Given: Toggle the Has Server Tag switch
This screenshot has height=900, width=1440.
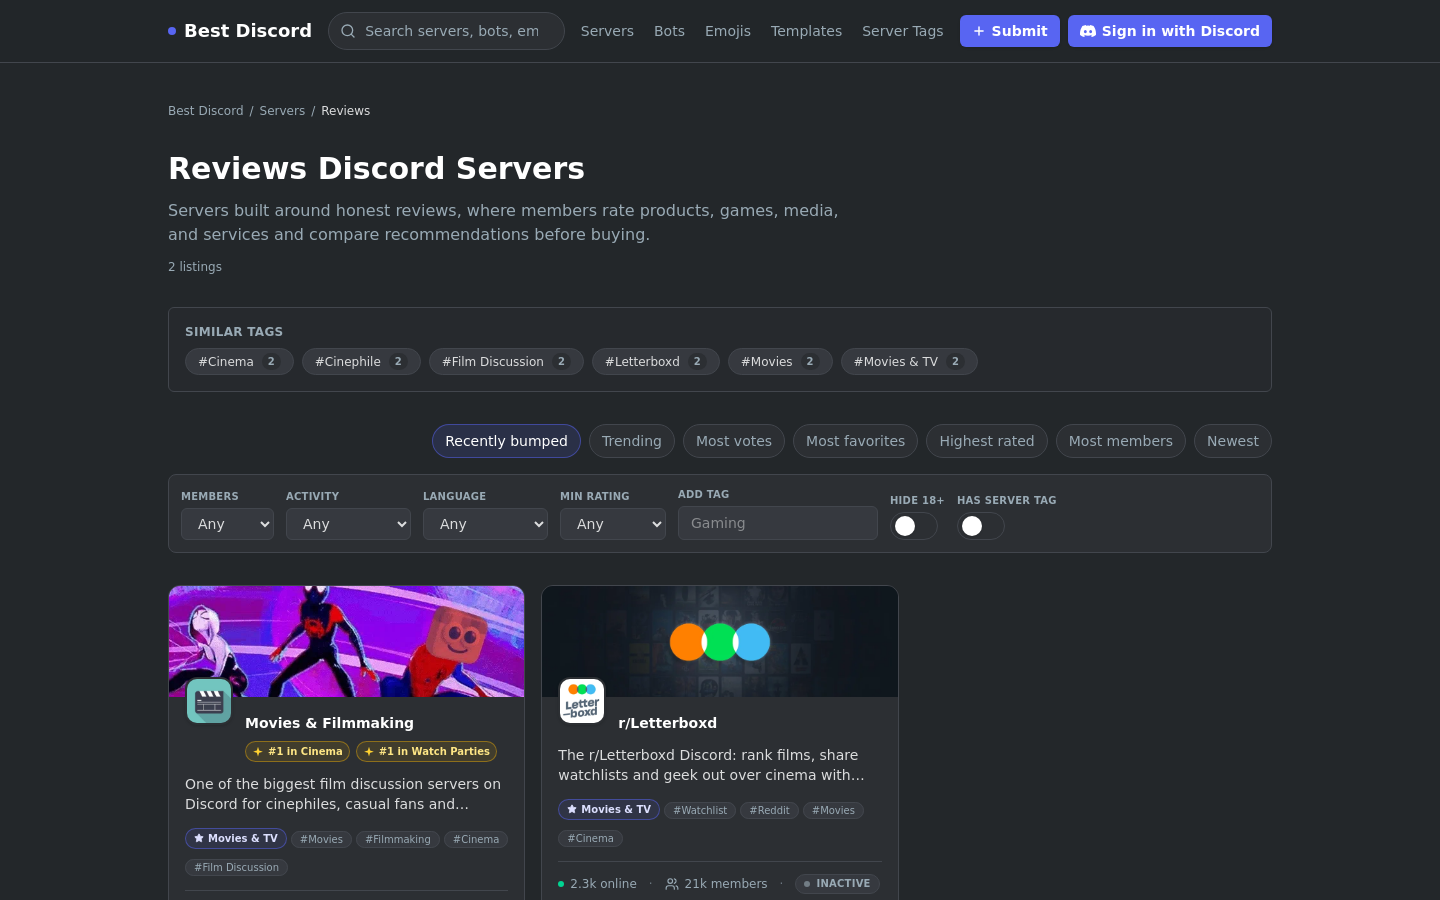Looking at the screenshot, I should pyautogui.click(x=981, y=526).
